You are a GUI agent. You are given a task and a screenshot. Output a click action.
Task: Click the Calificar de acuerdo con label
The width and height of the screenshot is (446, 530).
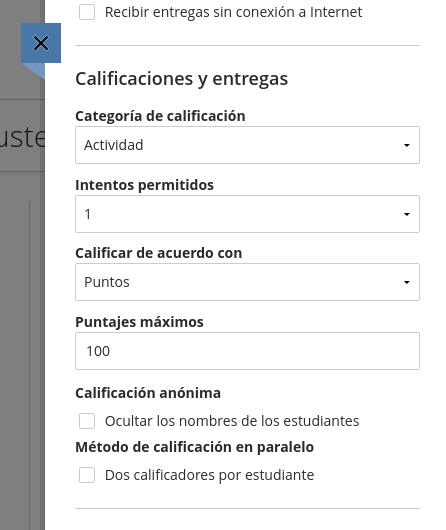(x=159, y=253)
